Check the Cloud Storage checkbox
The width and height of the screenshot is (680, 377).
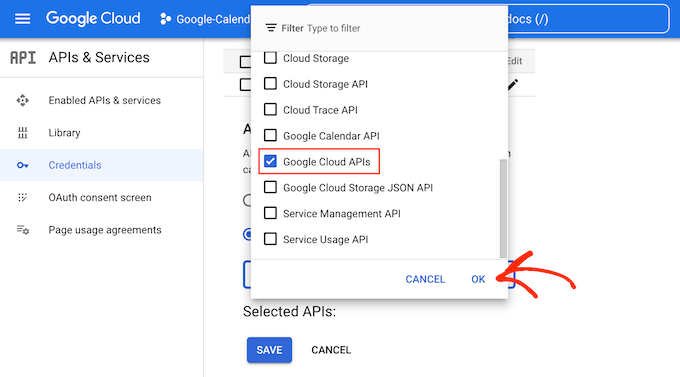pyautogui.click(x=270, y=58)
